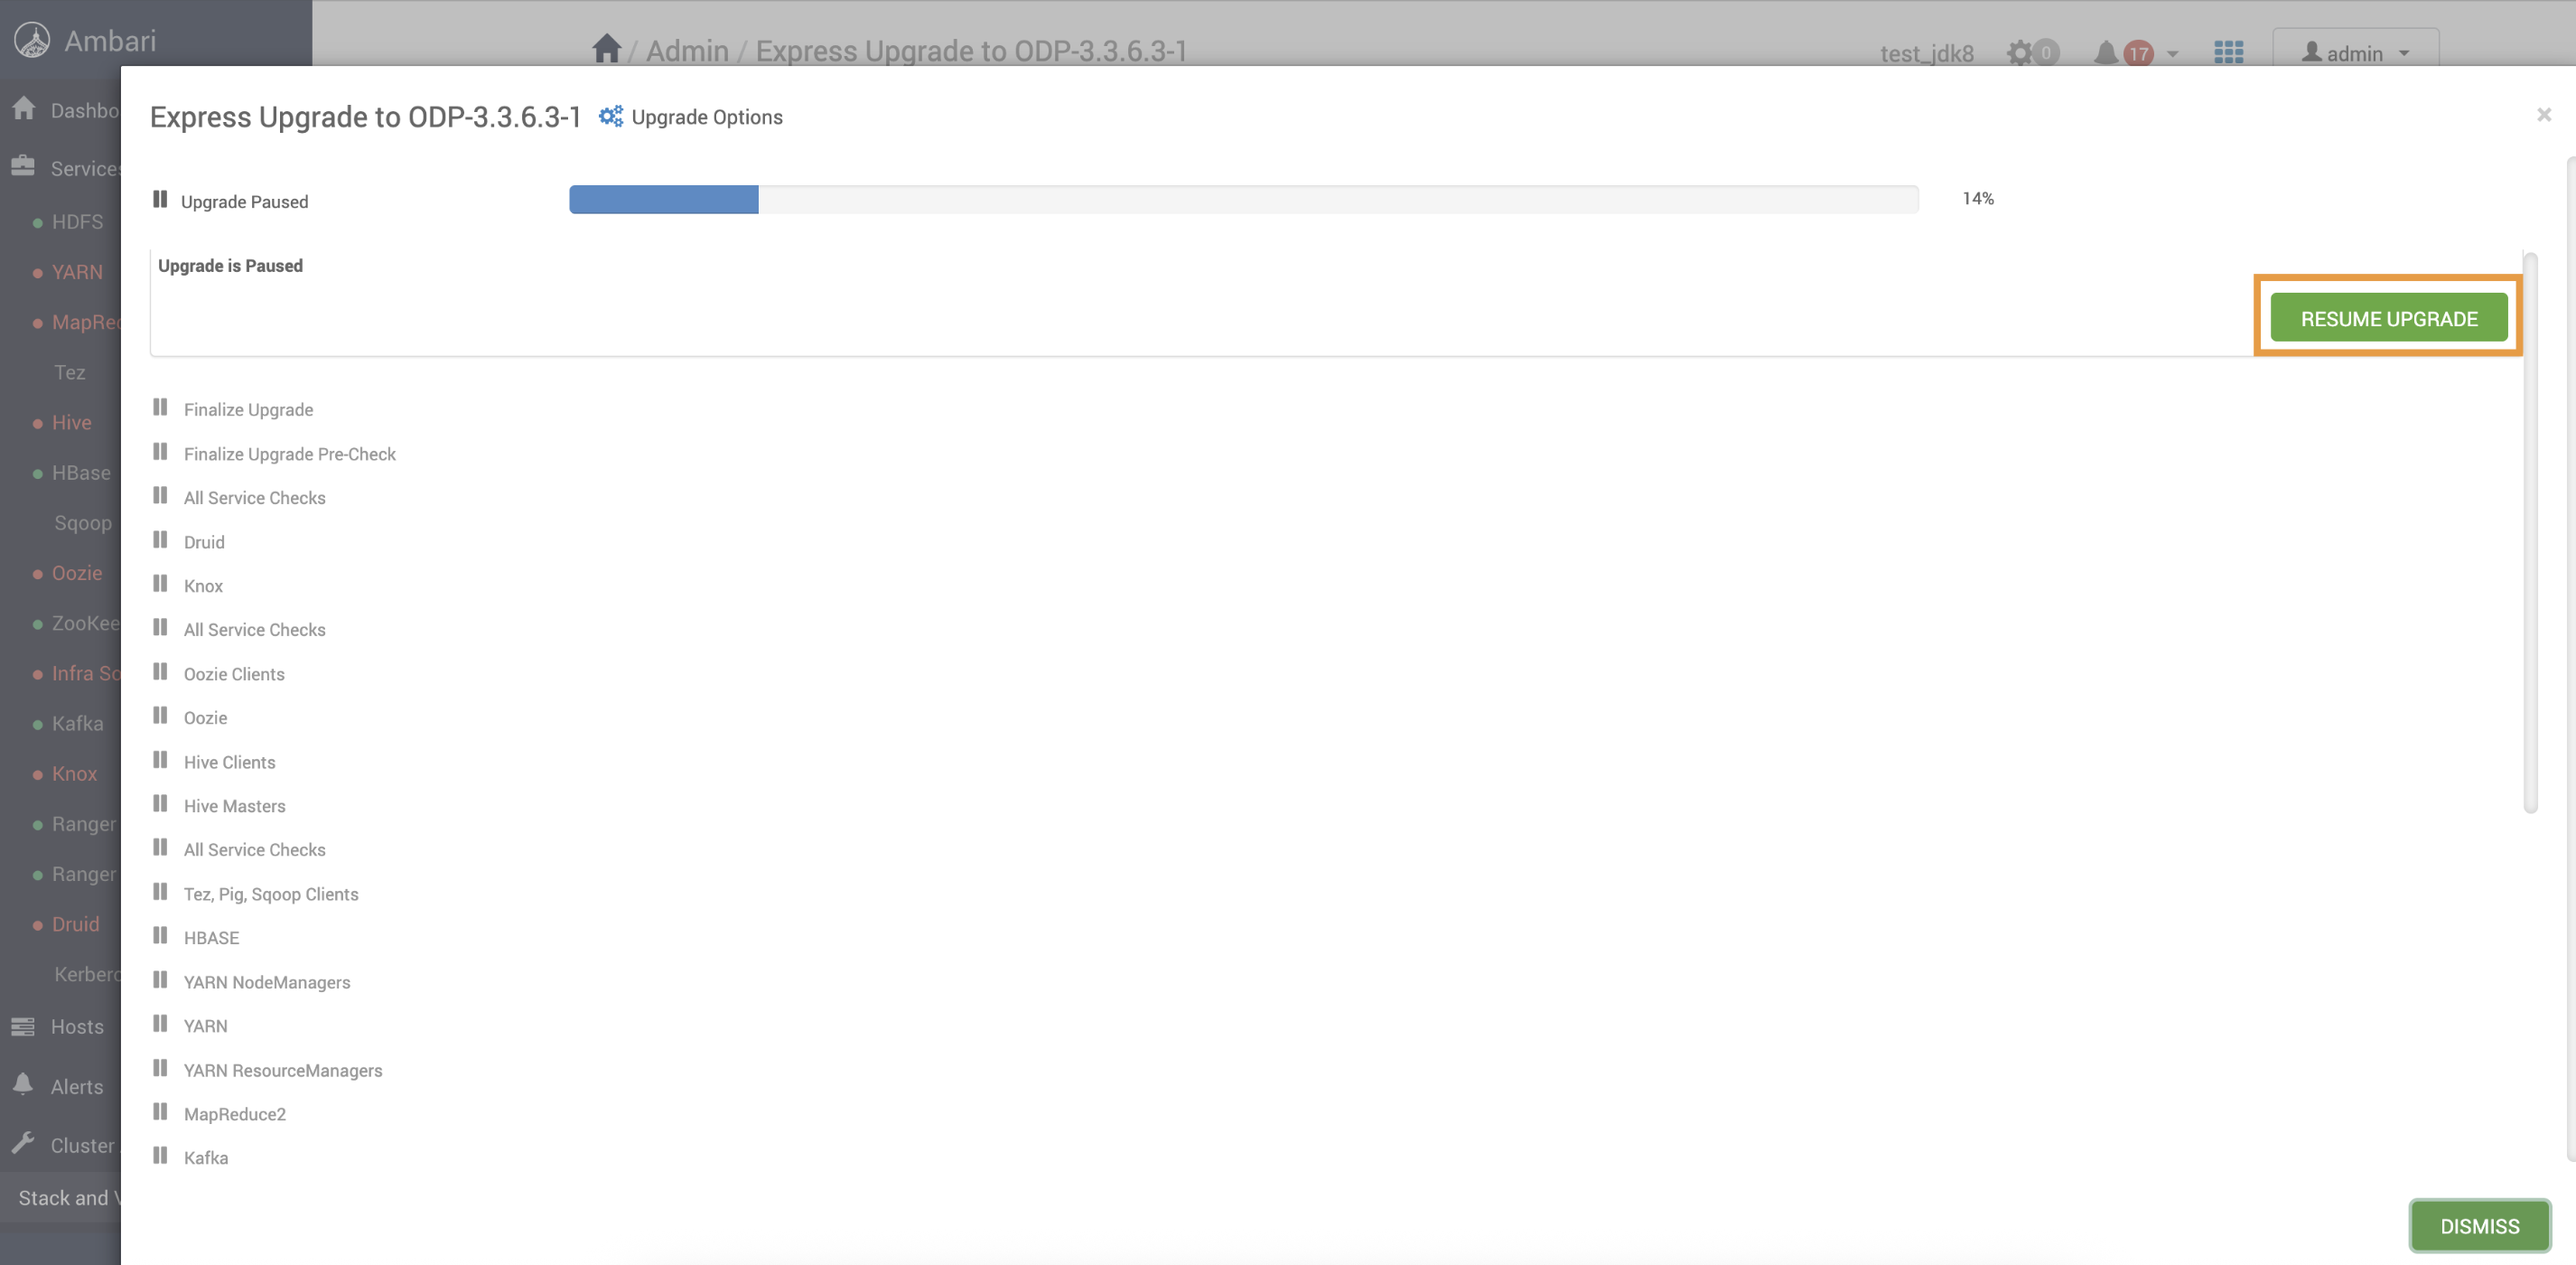
Task: Open the views grid icon
Action: coord(2228,52)
